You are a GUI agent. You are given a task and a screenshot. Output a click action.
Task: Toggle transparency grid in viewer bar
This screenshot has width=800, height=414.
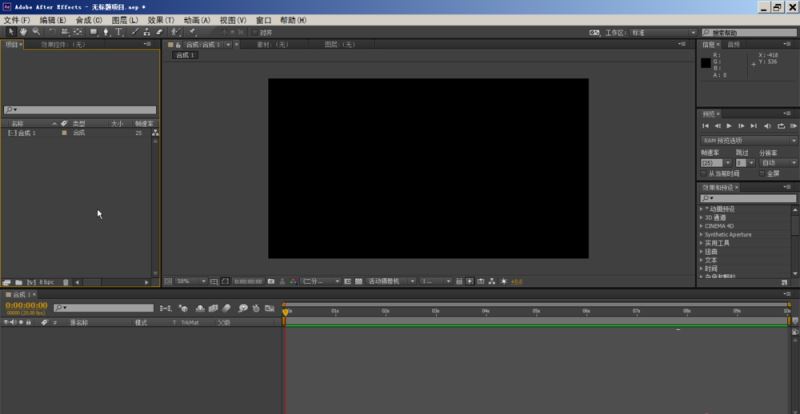[x=359, y=281]
